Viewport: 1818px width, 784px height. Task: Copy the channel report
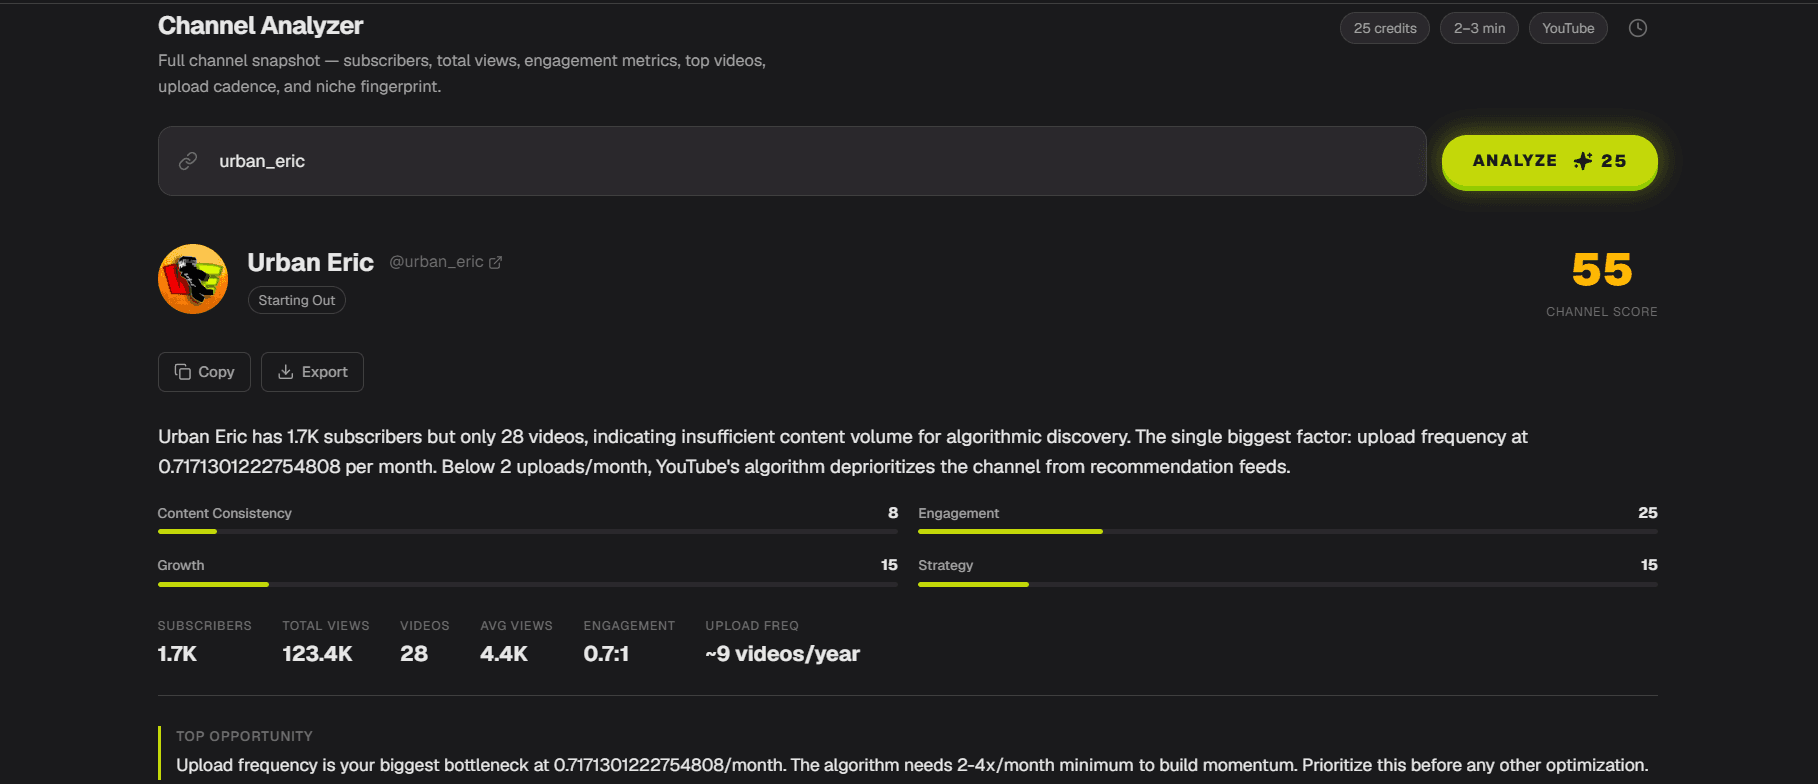(x=204, y=372)
